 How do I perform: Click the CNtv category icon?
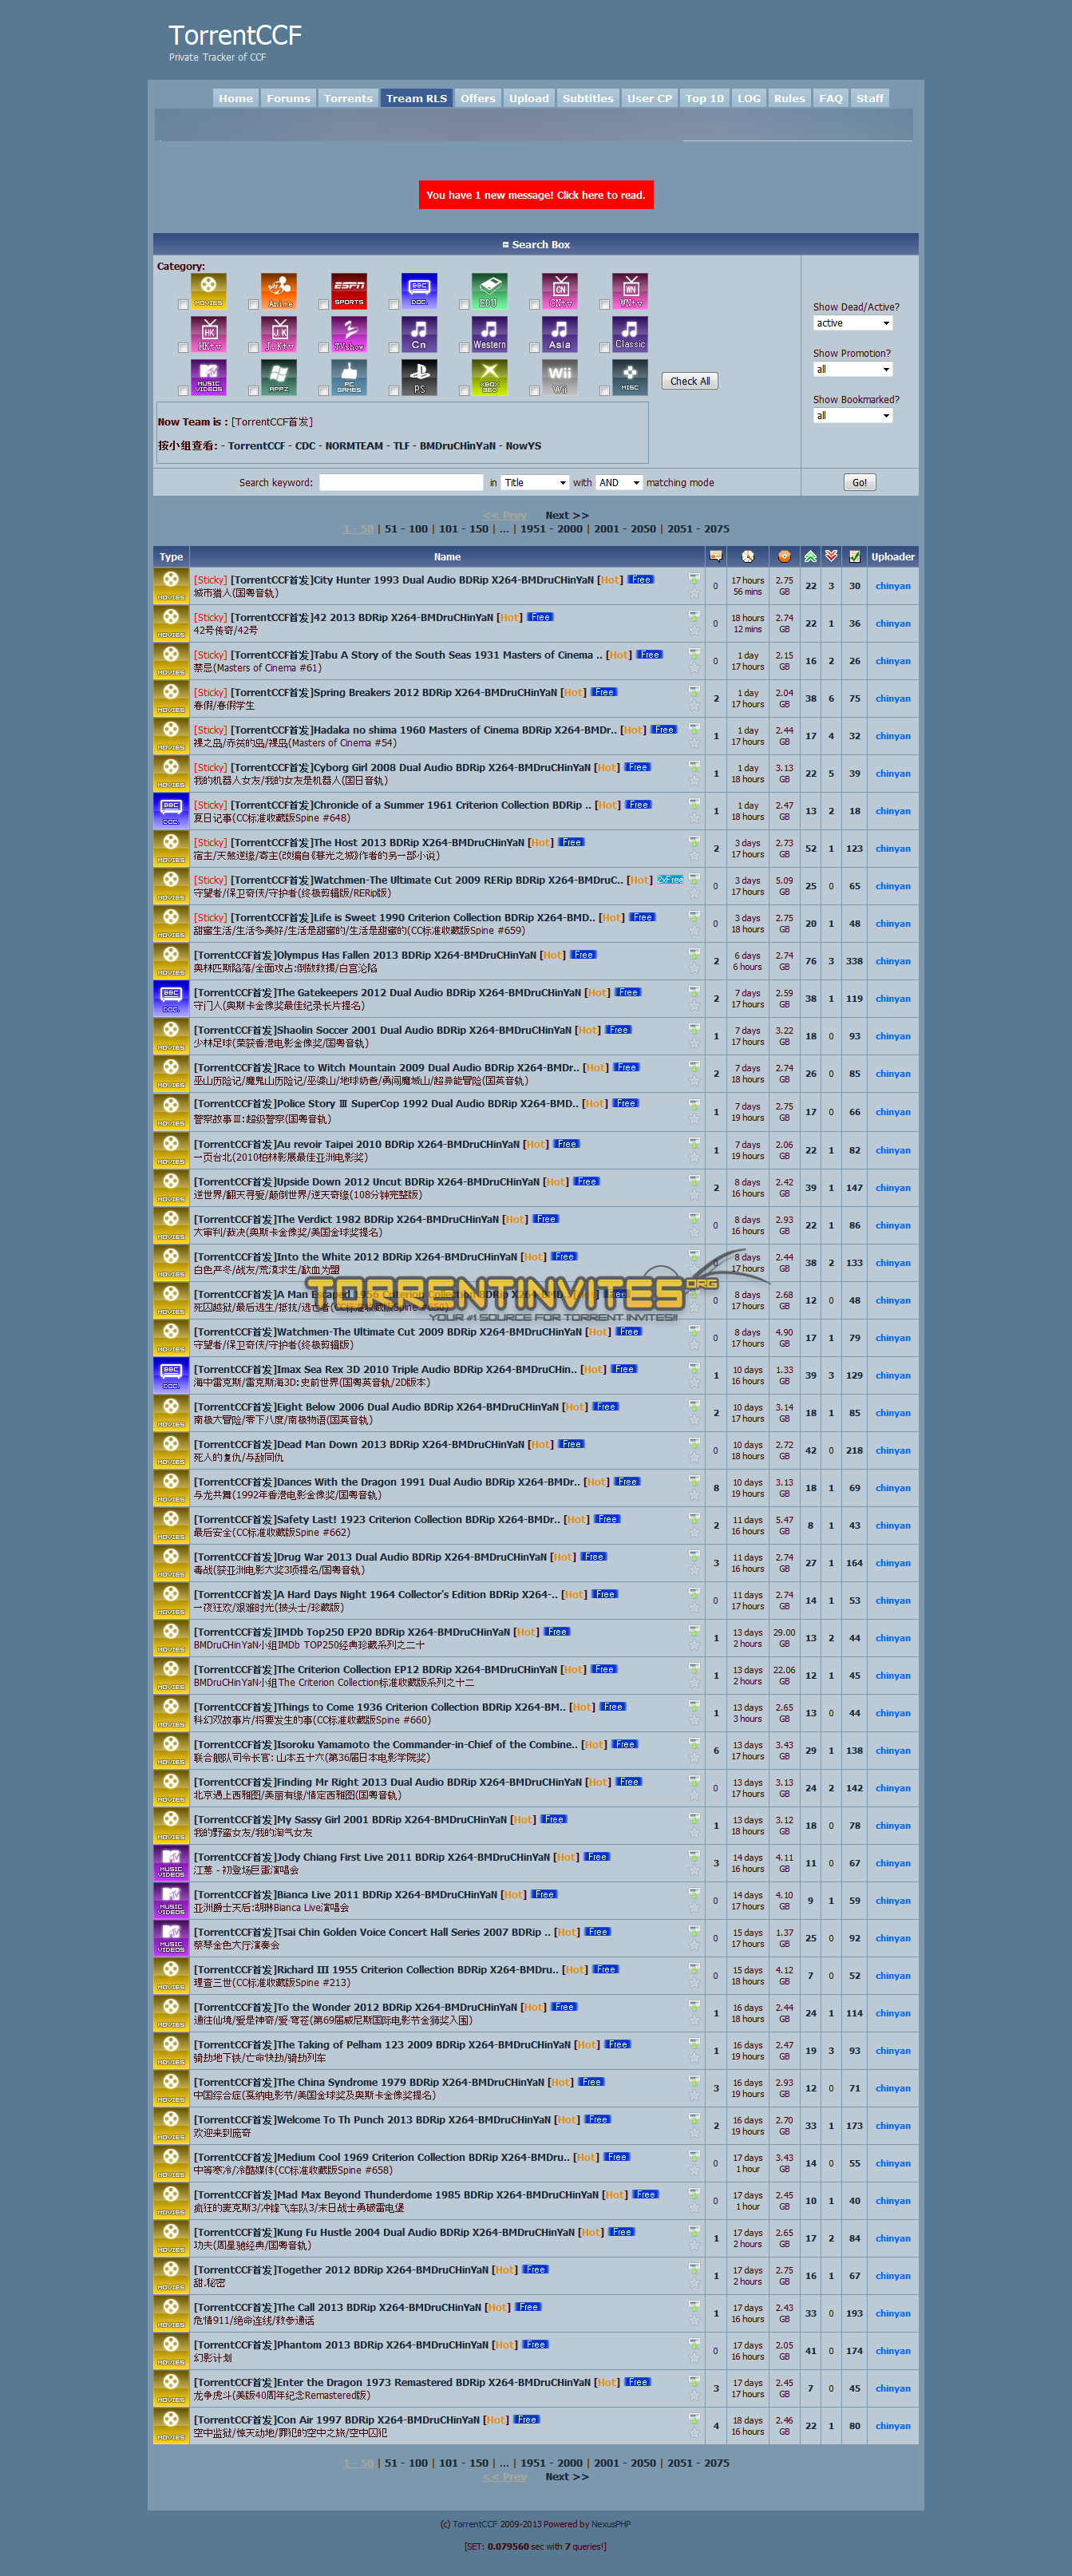point(560,291)
